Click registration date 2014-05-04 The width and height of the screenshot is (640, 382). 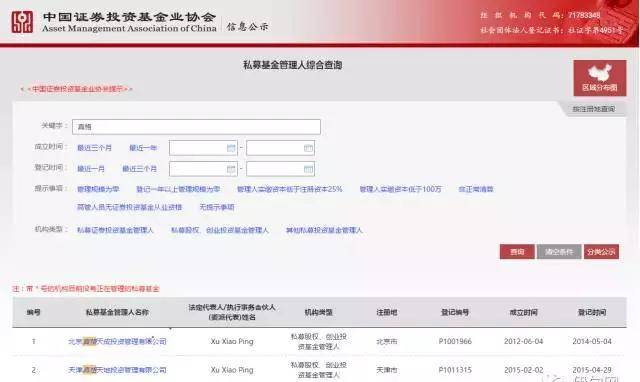pyautogui.click(x=592, y=342)
